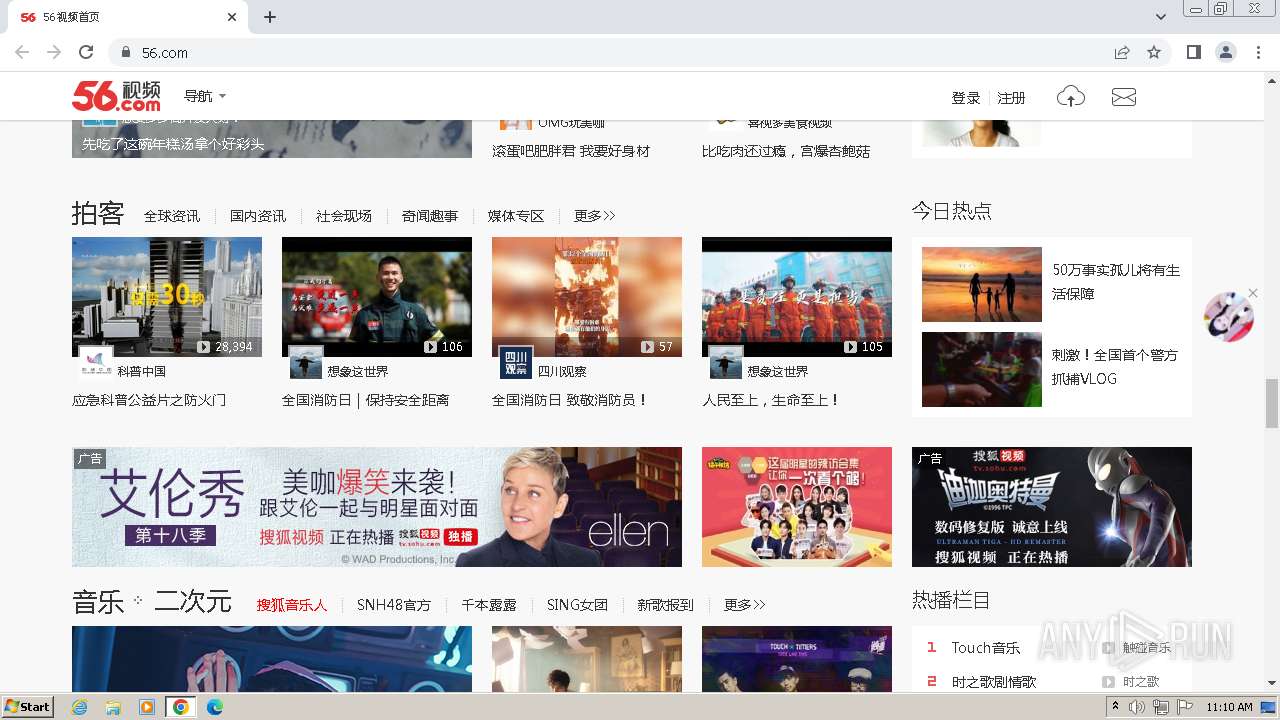
Task: Select 国内资讯 category tab
Action: pos(258,216)
